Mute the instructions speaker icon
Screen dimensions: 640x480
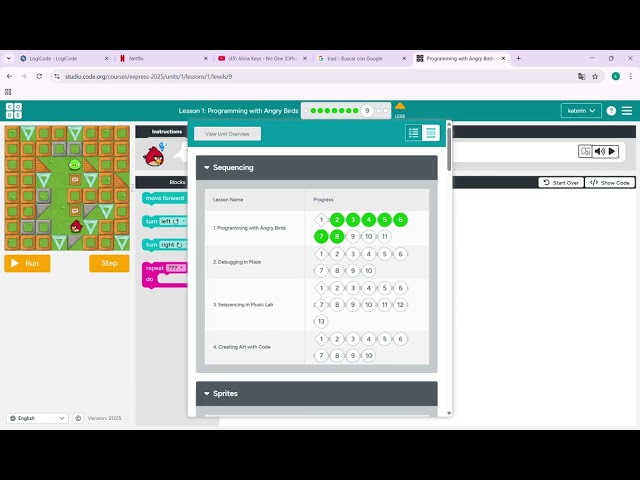click(600, 151)
